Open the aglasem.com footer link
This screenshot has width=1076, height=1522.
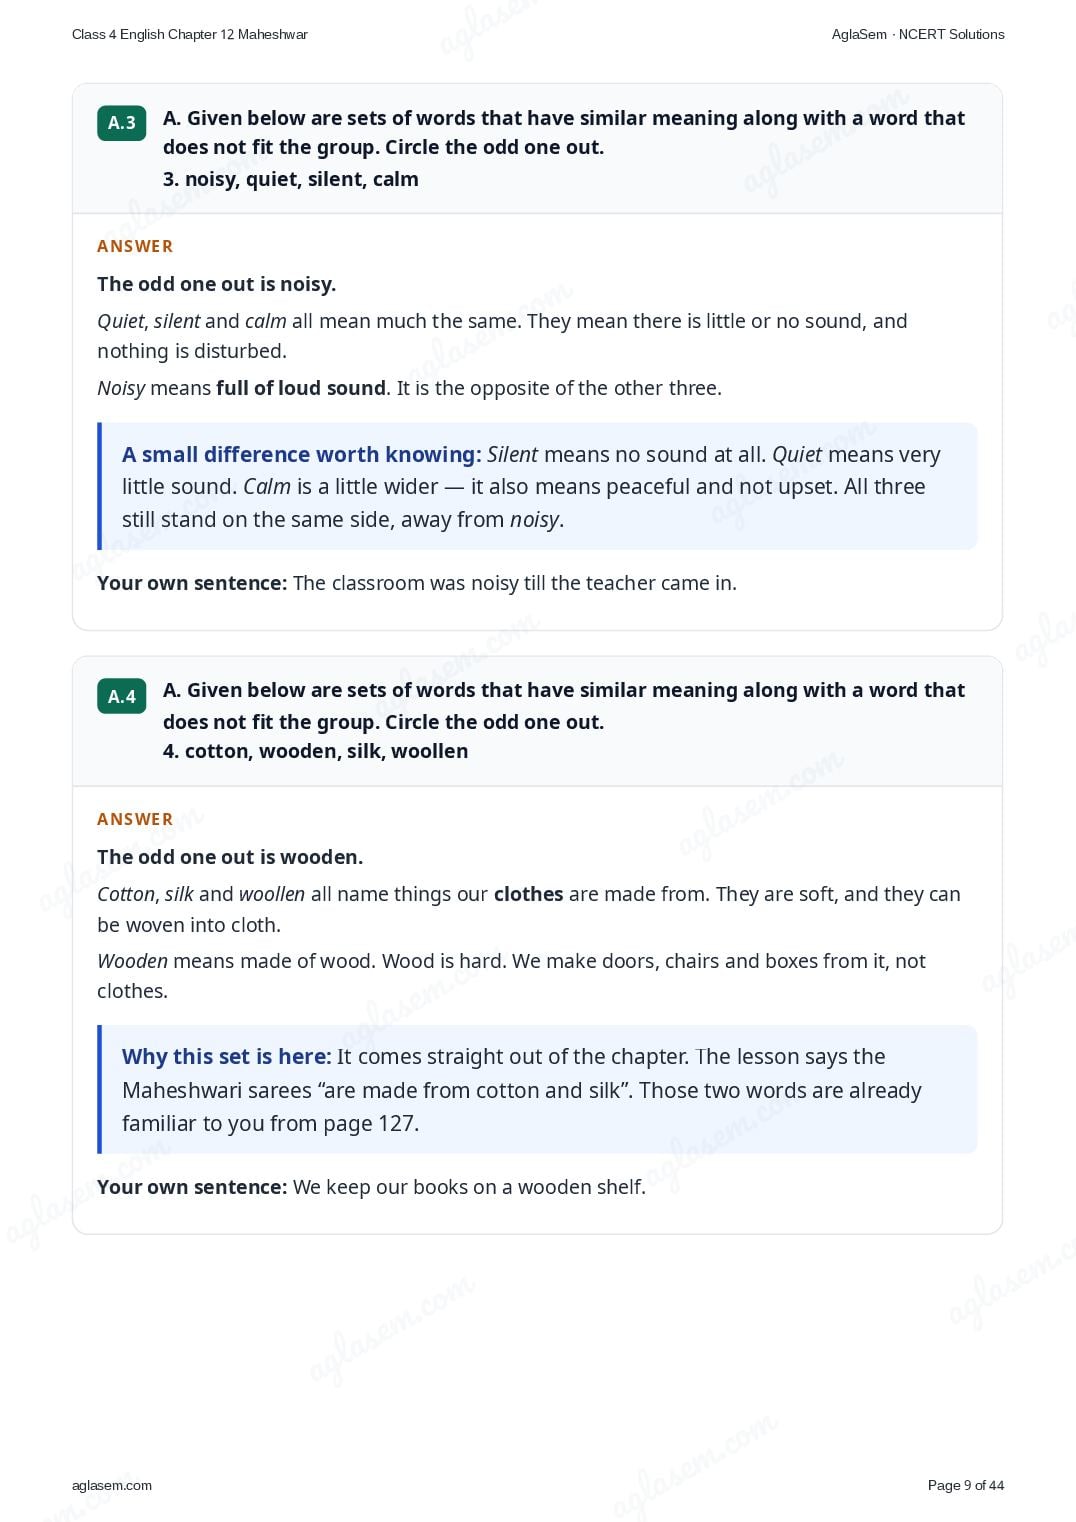tap(112, 1485)
